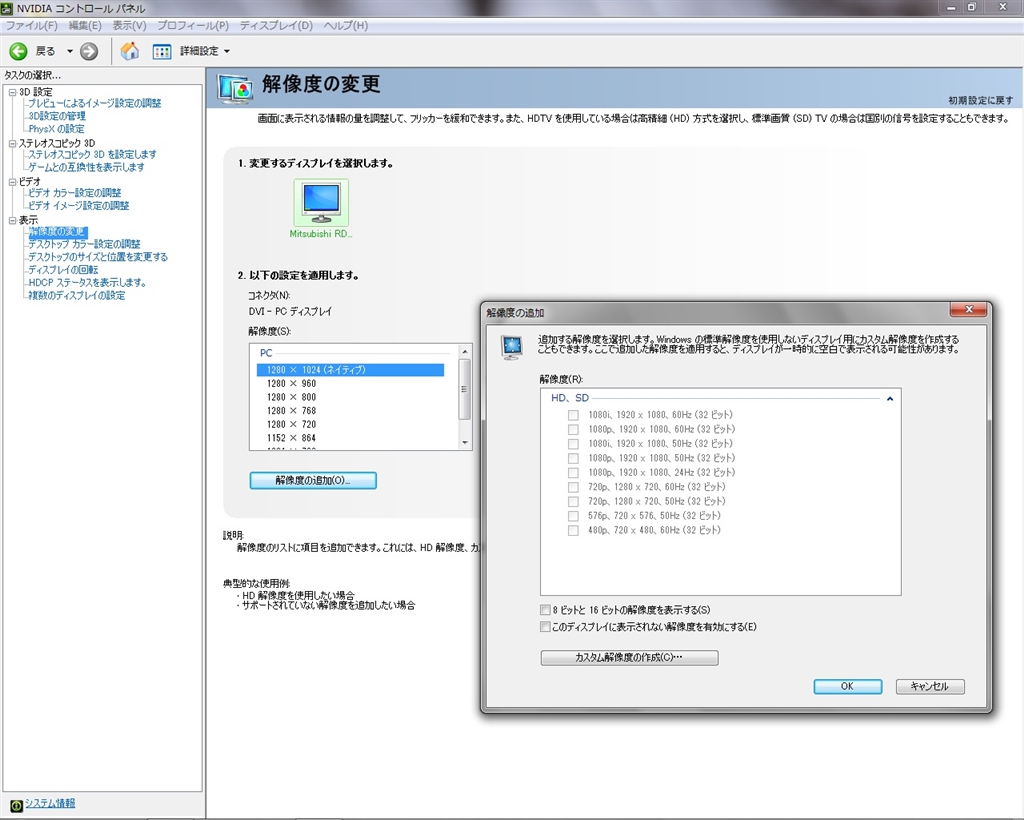Image resolution: width=1024 pixels, height=820 pixels.
Task: Collapse the 表示 tree node
Action: [x=12, y=220]
